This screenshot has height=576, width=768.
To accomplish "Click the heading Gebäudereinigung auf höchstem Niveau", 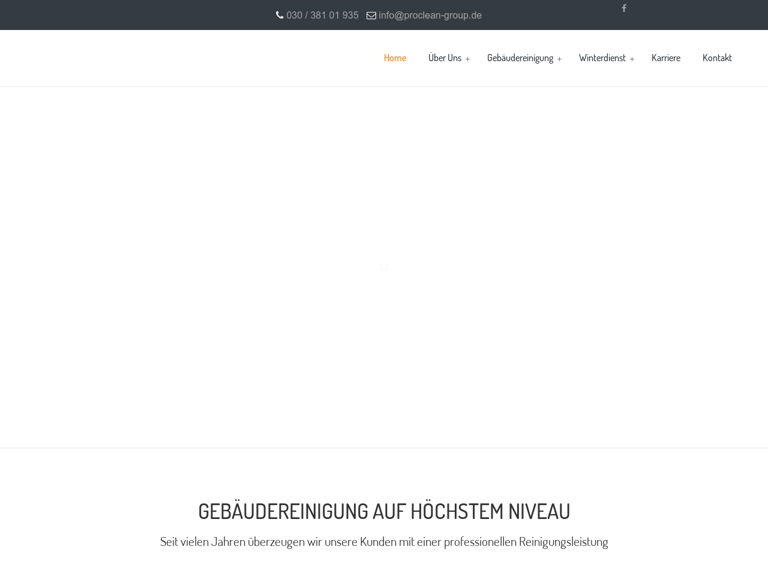I will (384, 511).
